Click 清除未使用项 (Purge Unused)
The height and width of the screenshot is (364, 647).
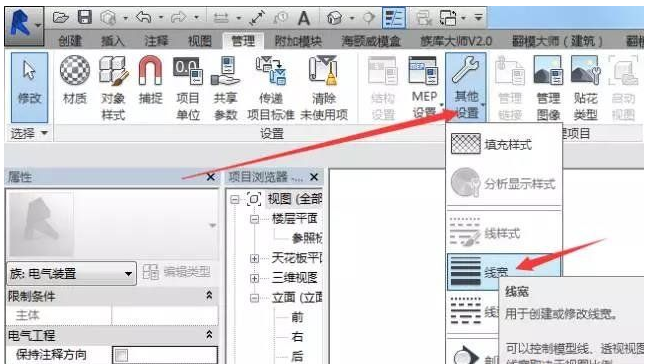coord(324,88)
